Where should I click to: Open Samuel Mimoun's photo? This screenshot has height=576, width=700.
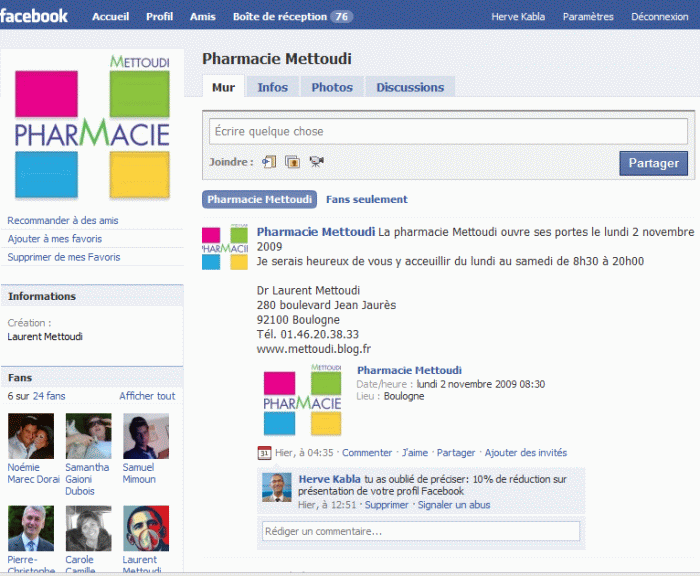tap(146, 436)
